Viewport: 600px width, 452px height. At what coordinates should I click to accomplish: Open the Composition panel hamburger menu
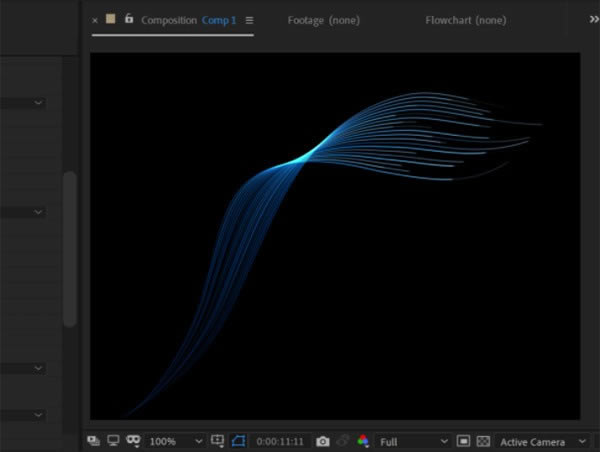click(x=249, y=20)
